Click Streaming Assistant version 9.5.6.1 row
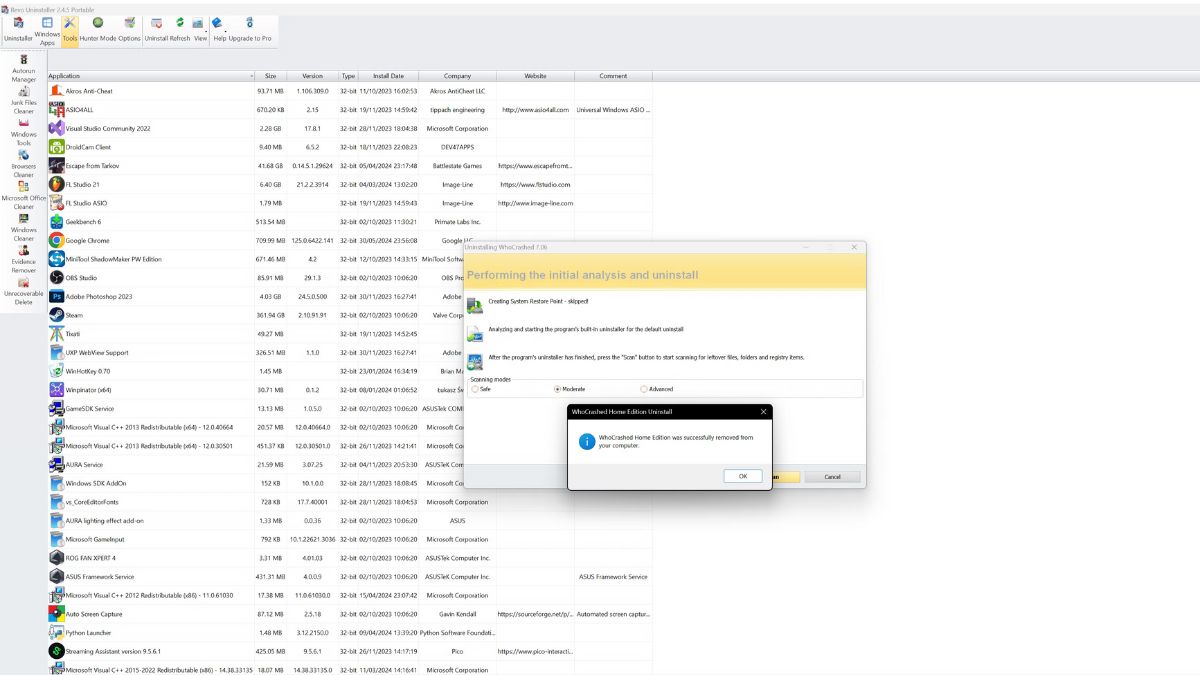The height and width of the screenshot is (675, 1200). 350,651
